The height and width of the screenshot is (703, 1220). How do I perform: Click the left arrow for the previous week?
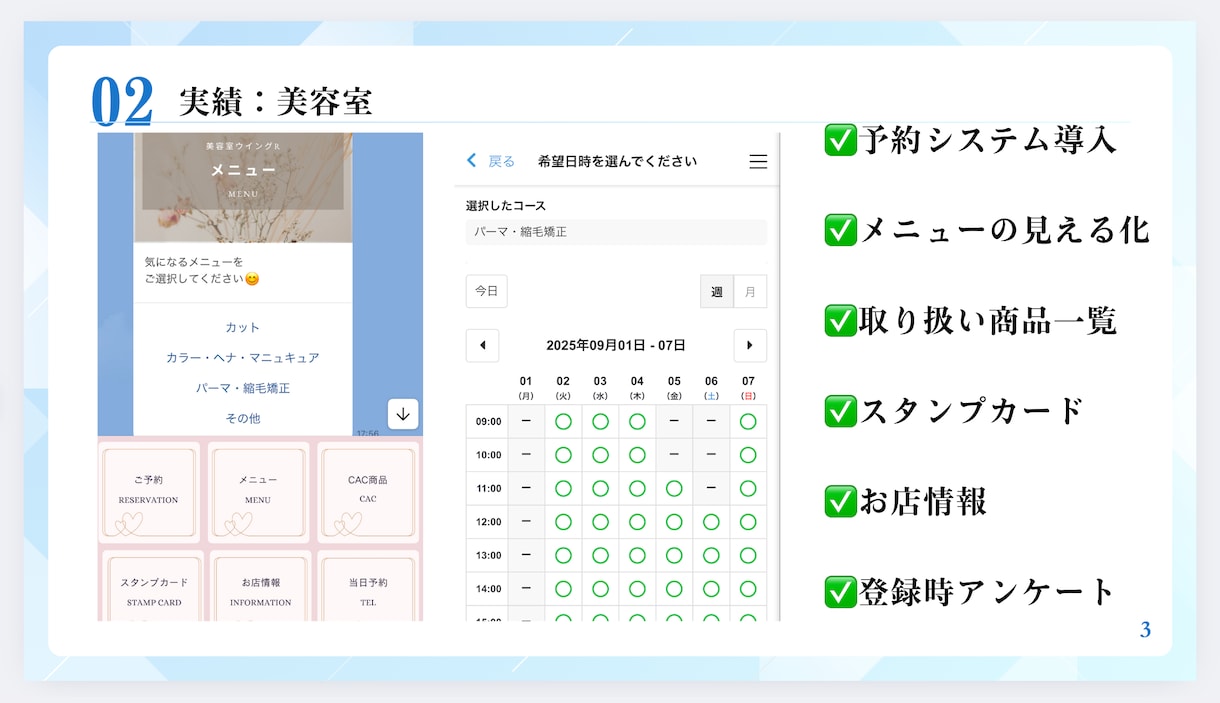483,345
